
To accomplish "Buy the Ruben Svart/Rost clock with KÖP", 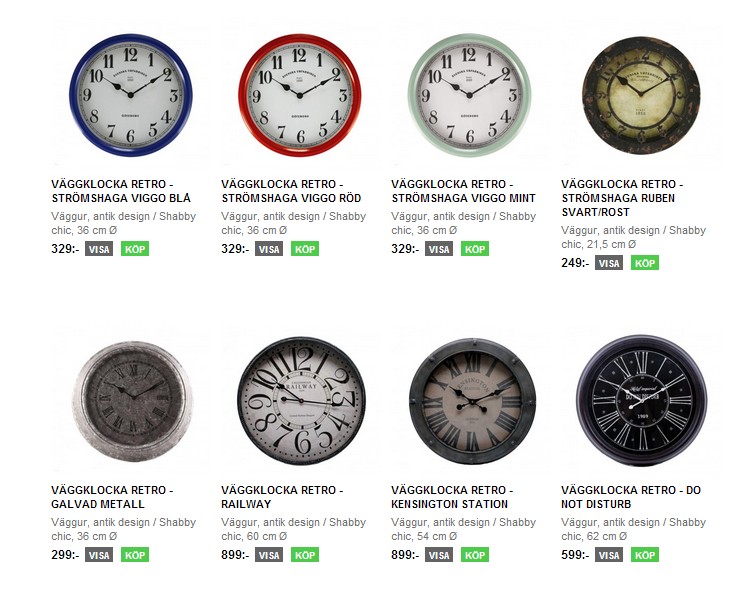I will click(645, 263).
